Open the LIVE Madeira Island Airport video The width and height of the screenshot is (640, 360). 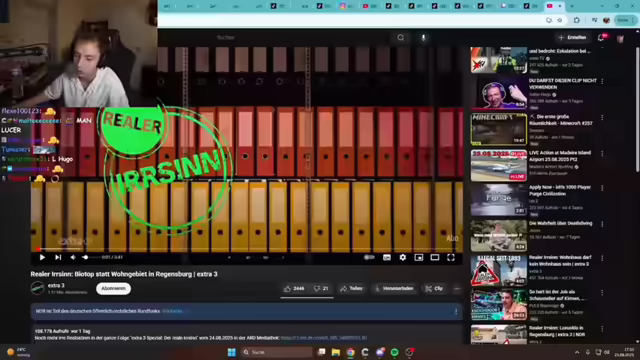pyautogui.click(x=498, y=165)
